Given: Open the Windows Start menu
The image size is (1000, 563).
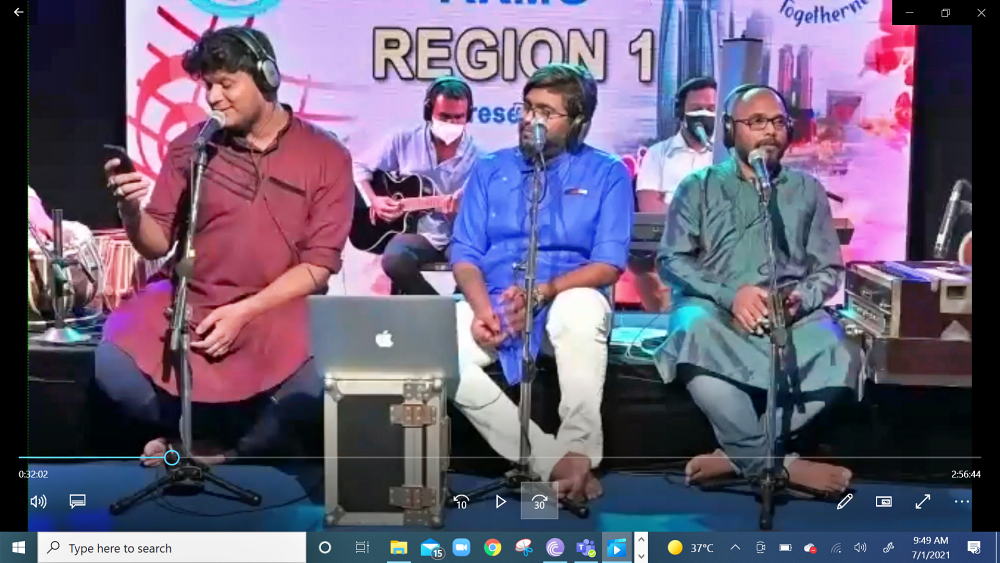Looking at the screenshot, I should (x=18, y=548).
